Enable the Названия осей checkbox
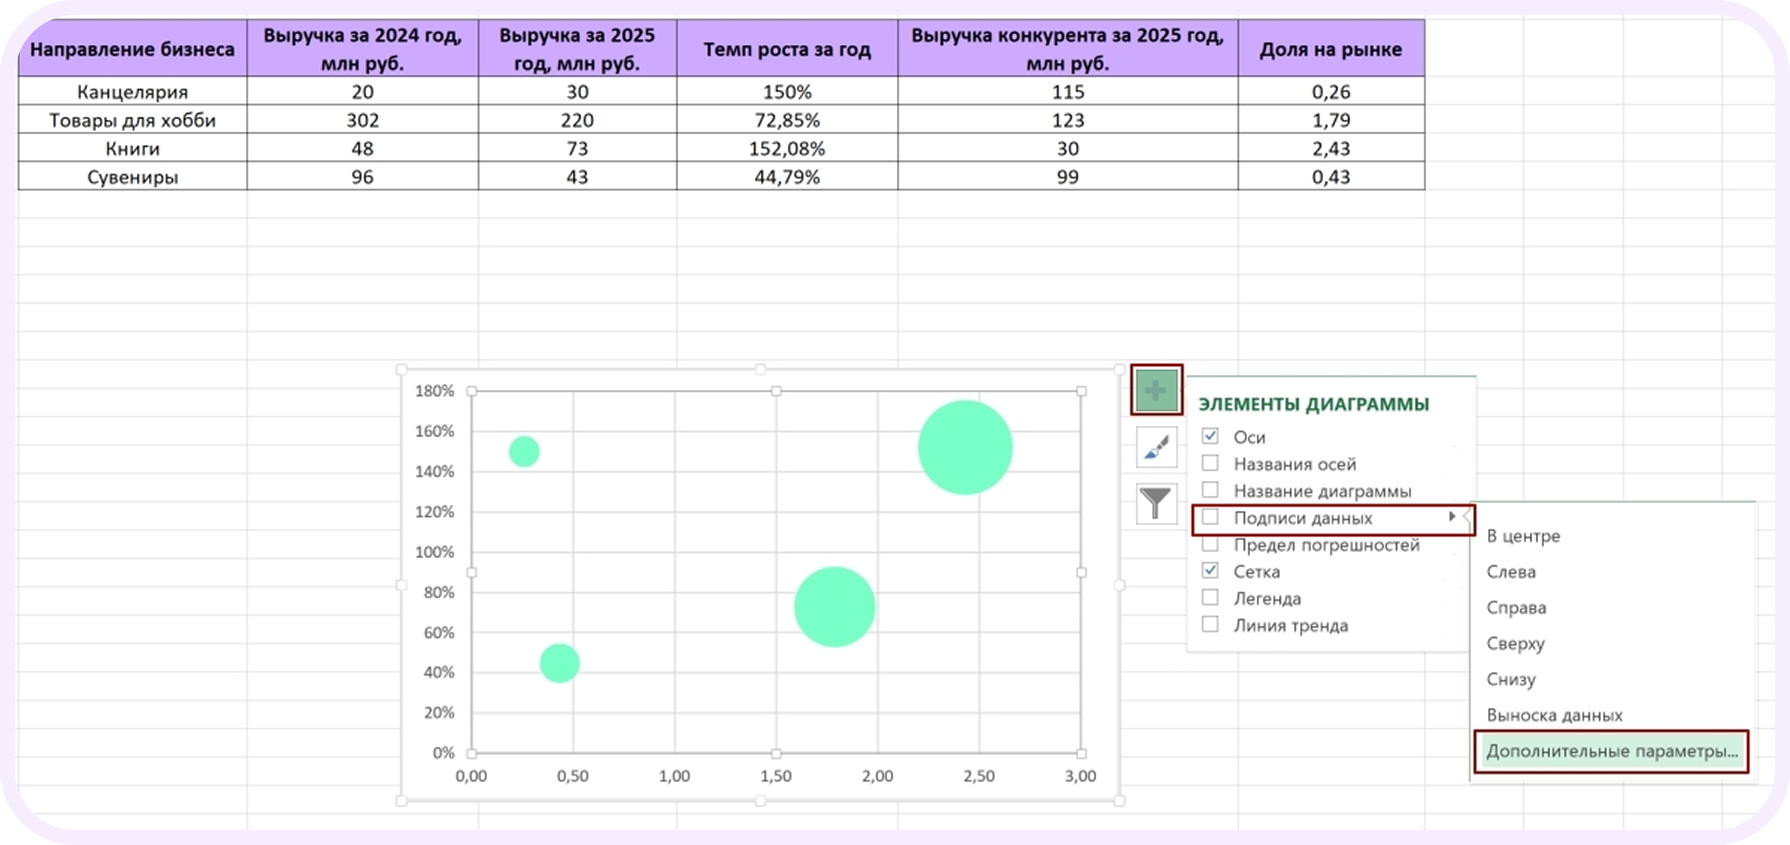The height and width of the screenshot is (845, 1790). tap(1210, 464)
